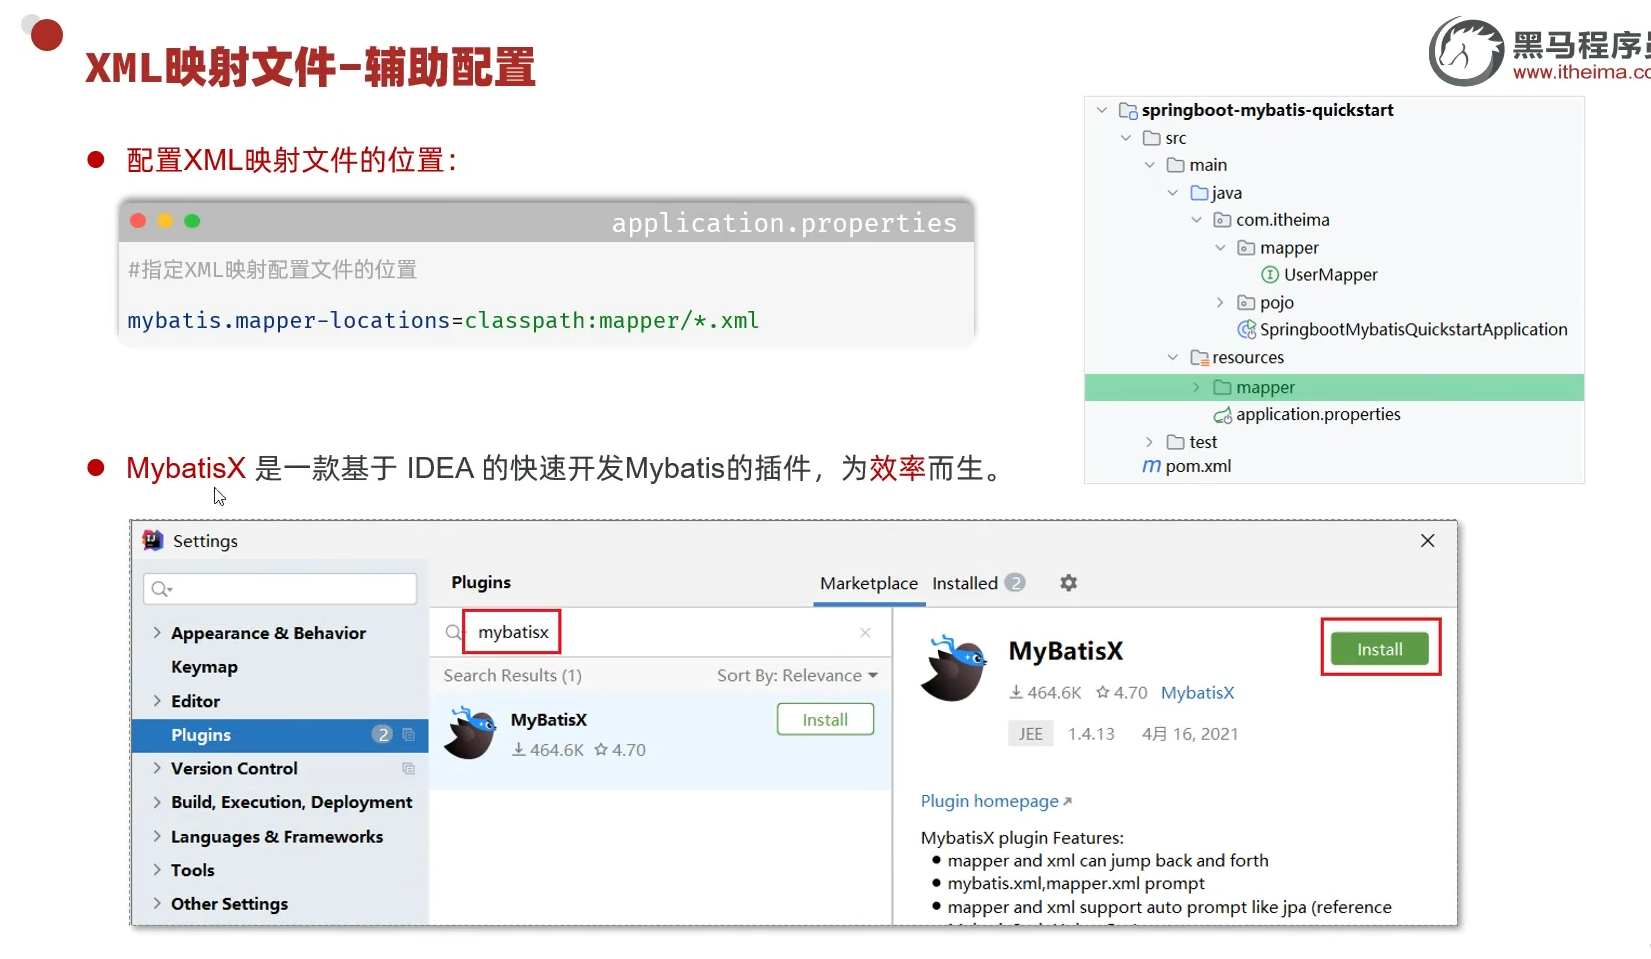Screen dimensions: 1651x959
Task: Click the Settings search input field
Action: pos(280,589)
